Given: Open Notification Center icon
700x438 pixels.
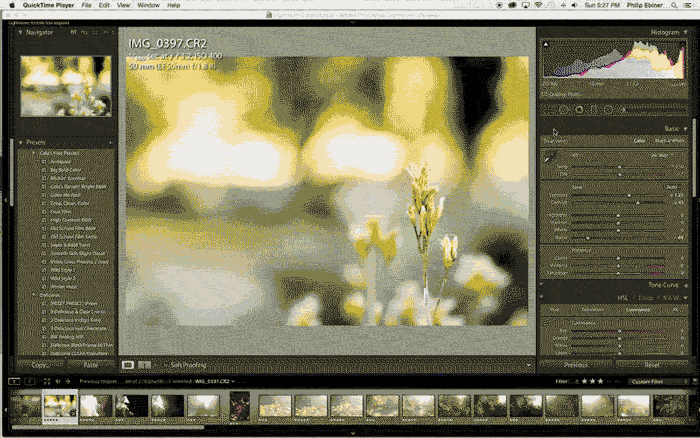Looking at the screenshot, I should click(x=688, y=5).
